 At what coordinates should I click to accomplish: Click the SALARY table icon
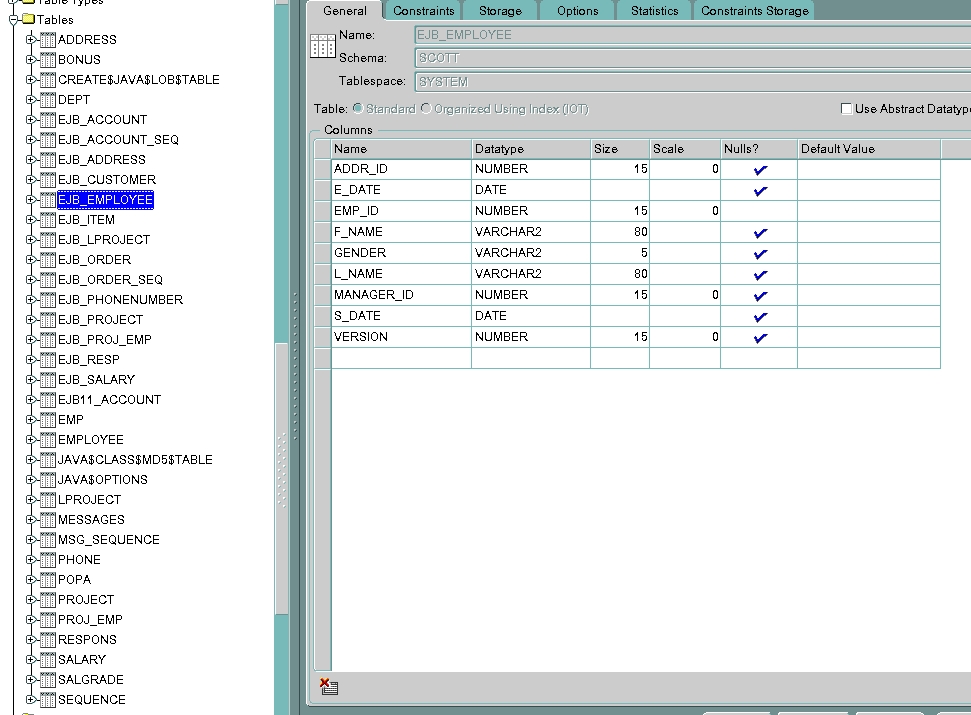coord(48,659)
